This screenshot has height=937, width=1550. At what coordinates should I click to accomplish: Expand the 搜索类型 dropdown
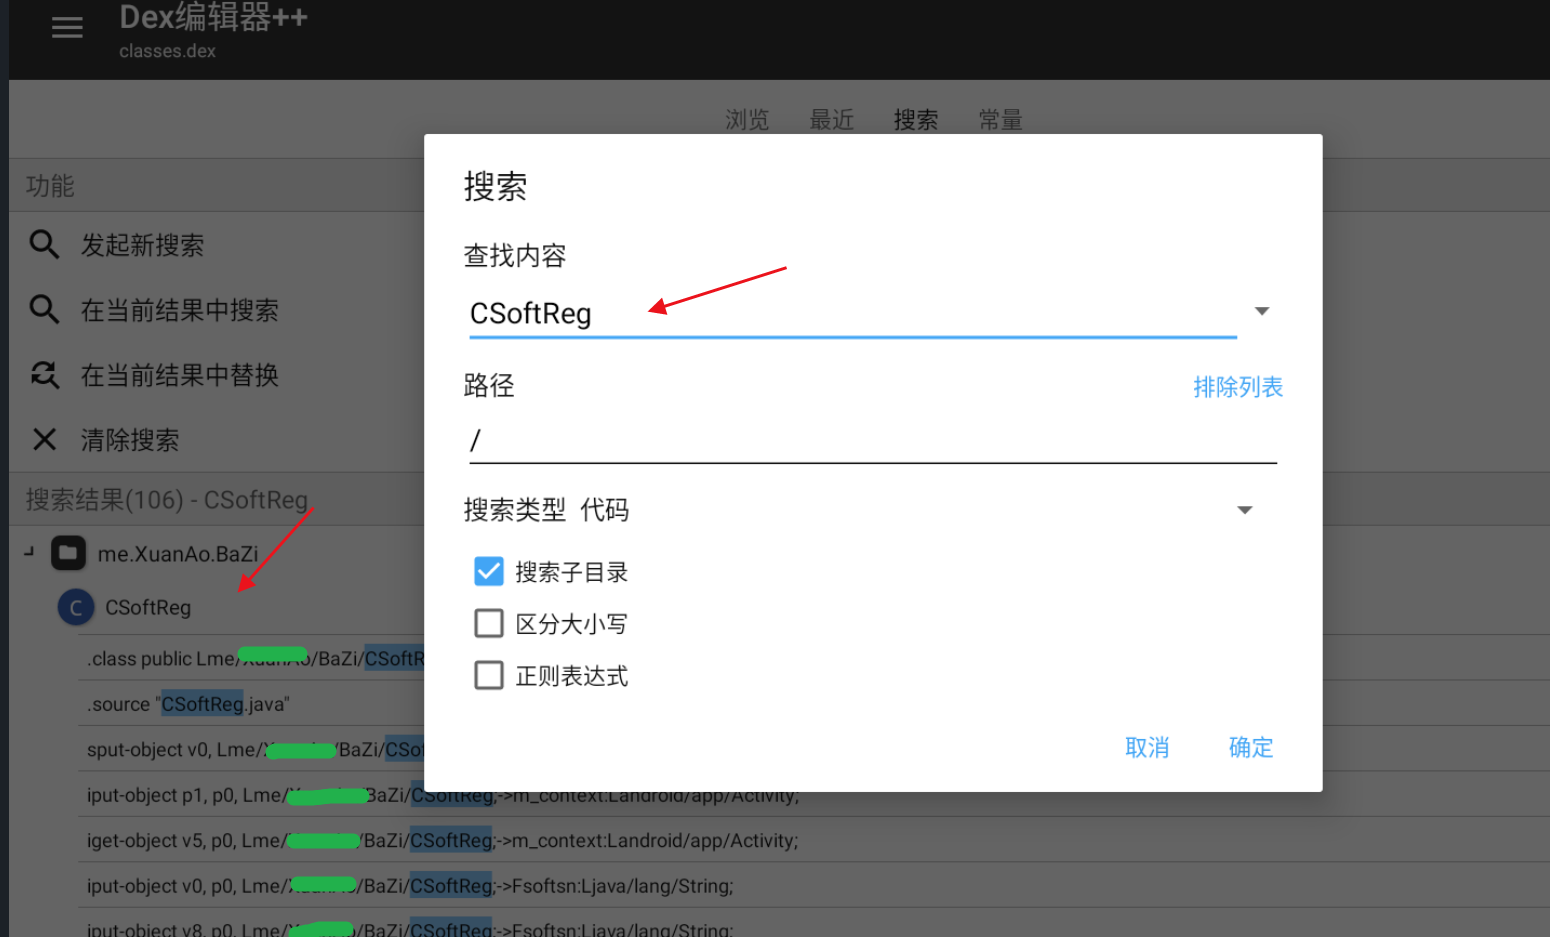click(1244, 510)
